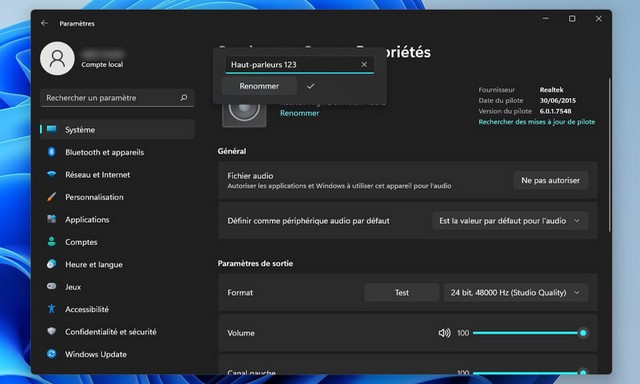Select the Jeux controller icon

pyautogui.click(x=52, y=286)
